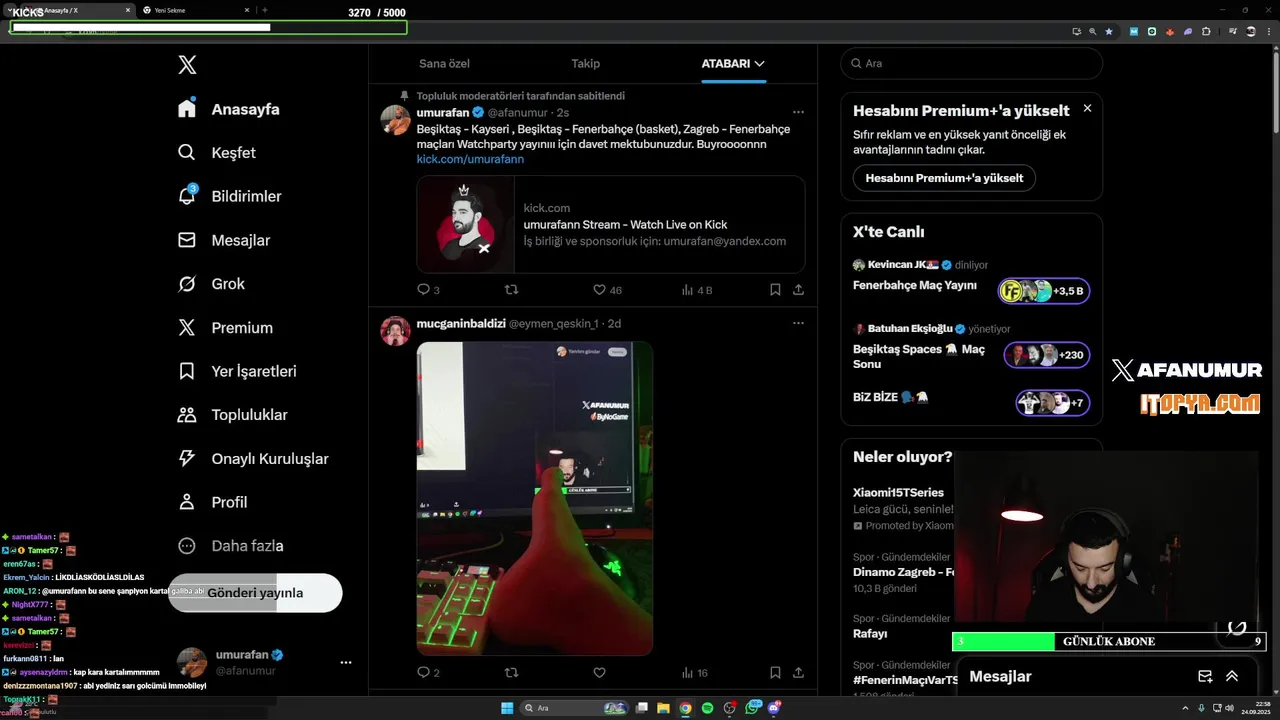This screenshot has height=720, width=1280.
Task: Switch to Yeni Sekme browser tab
Action: tap(195, 10)
